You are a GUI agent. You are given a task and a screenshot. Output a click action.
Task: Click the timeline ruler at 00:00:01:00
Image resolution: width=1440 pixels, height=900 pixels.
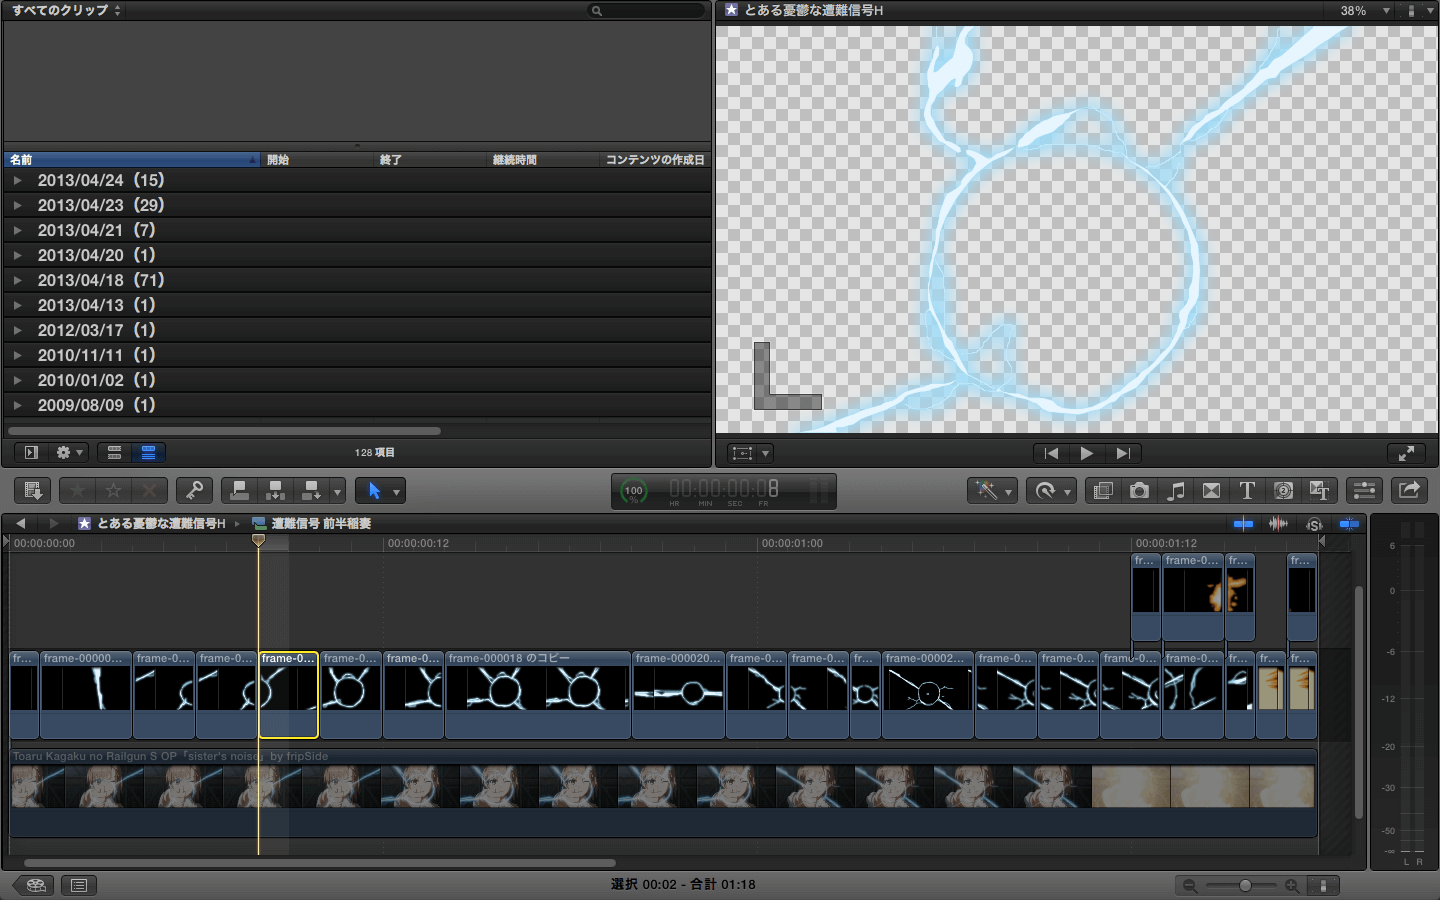coord(792,543)
